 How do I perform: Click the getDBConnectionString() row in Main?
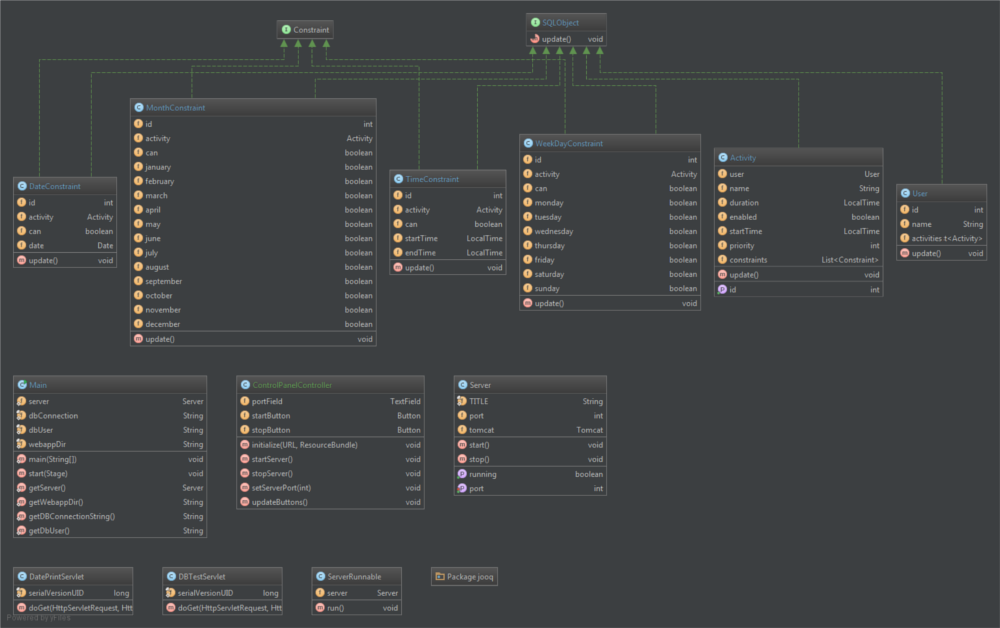[110, 516]
